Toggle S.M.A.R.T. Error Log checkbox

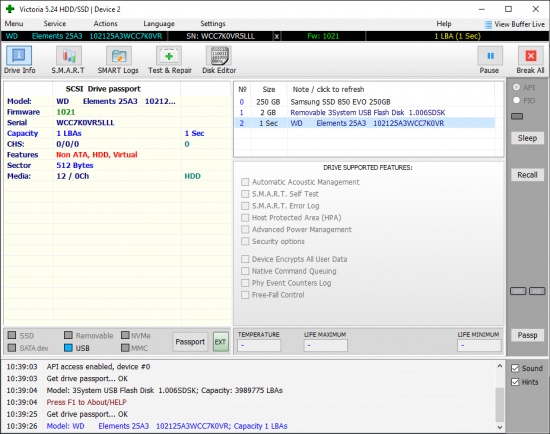(245, 206)
